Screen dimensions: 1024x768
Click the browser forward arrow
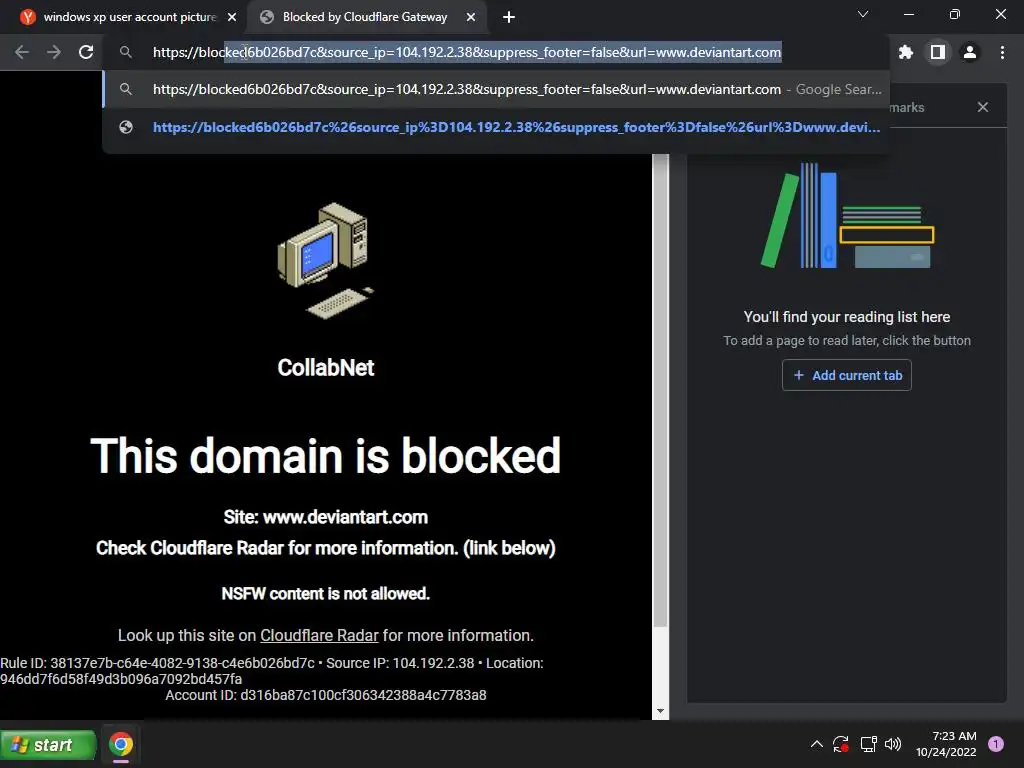[54, 52]
